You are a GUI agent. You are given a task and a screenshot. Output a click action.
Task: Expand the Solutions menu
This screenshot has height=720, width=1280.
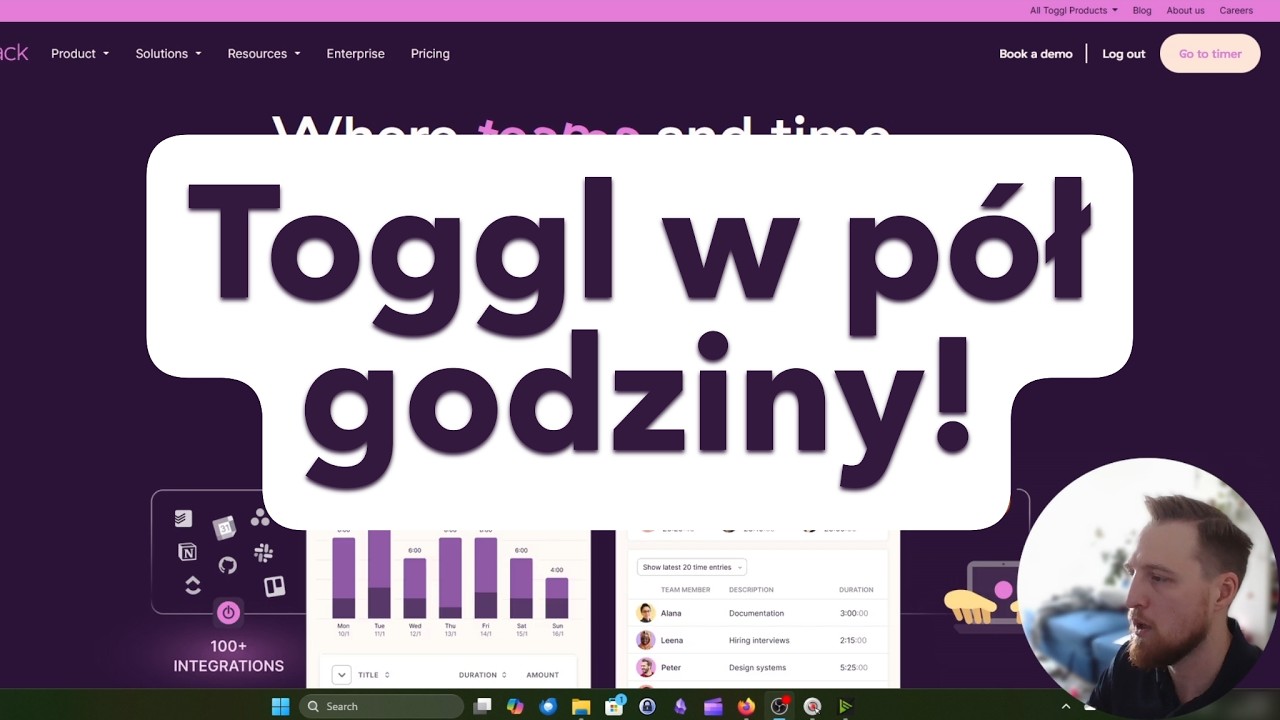pyautogui.click(x=168, y=53)
